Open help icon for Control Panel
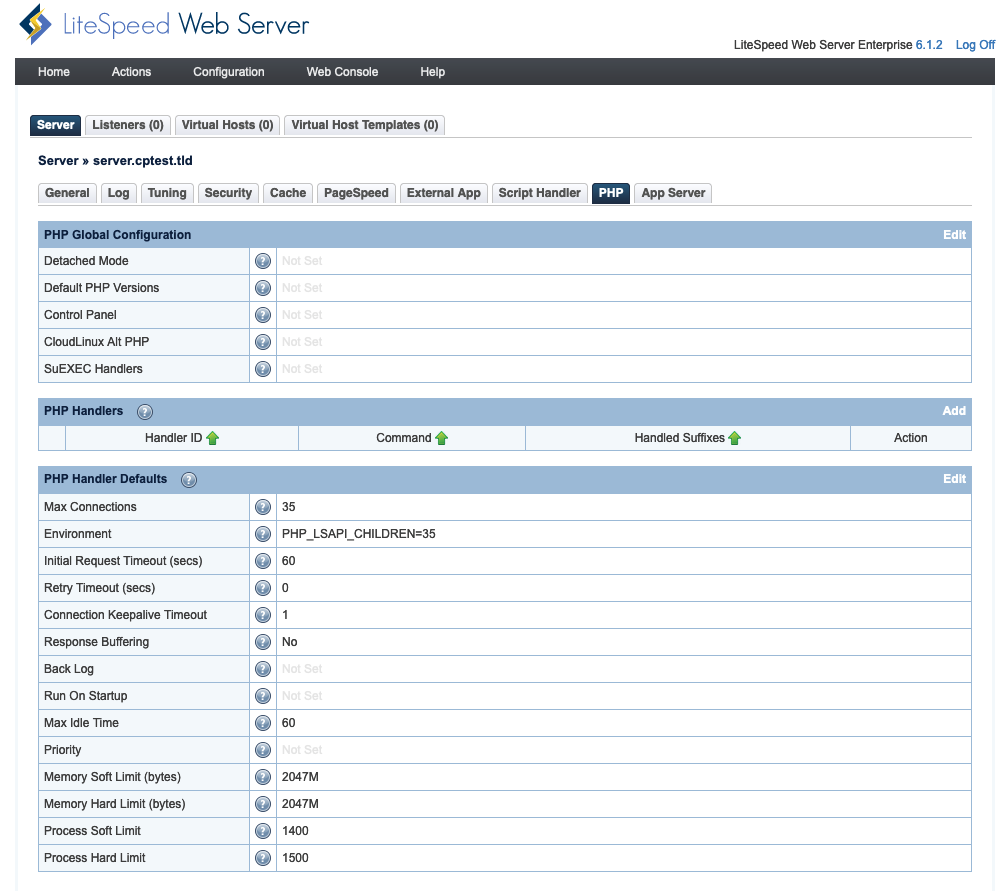 pos(263,315)
